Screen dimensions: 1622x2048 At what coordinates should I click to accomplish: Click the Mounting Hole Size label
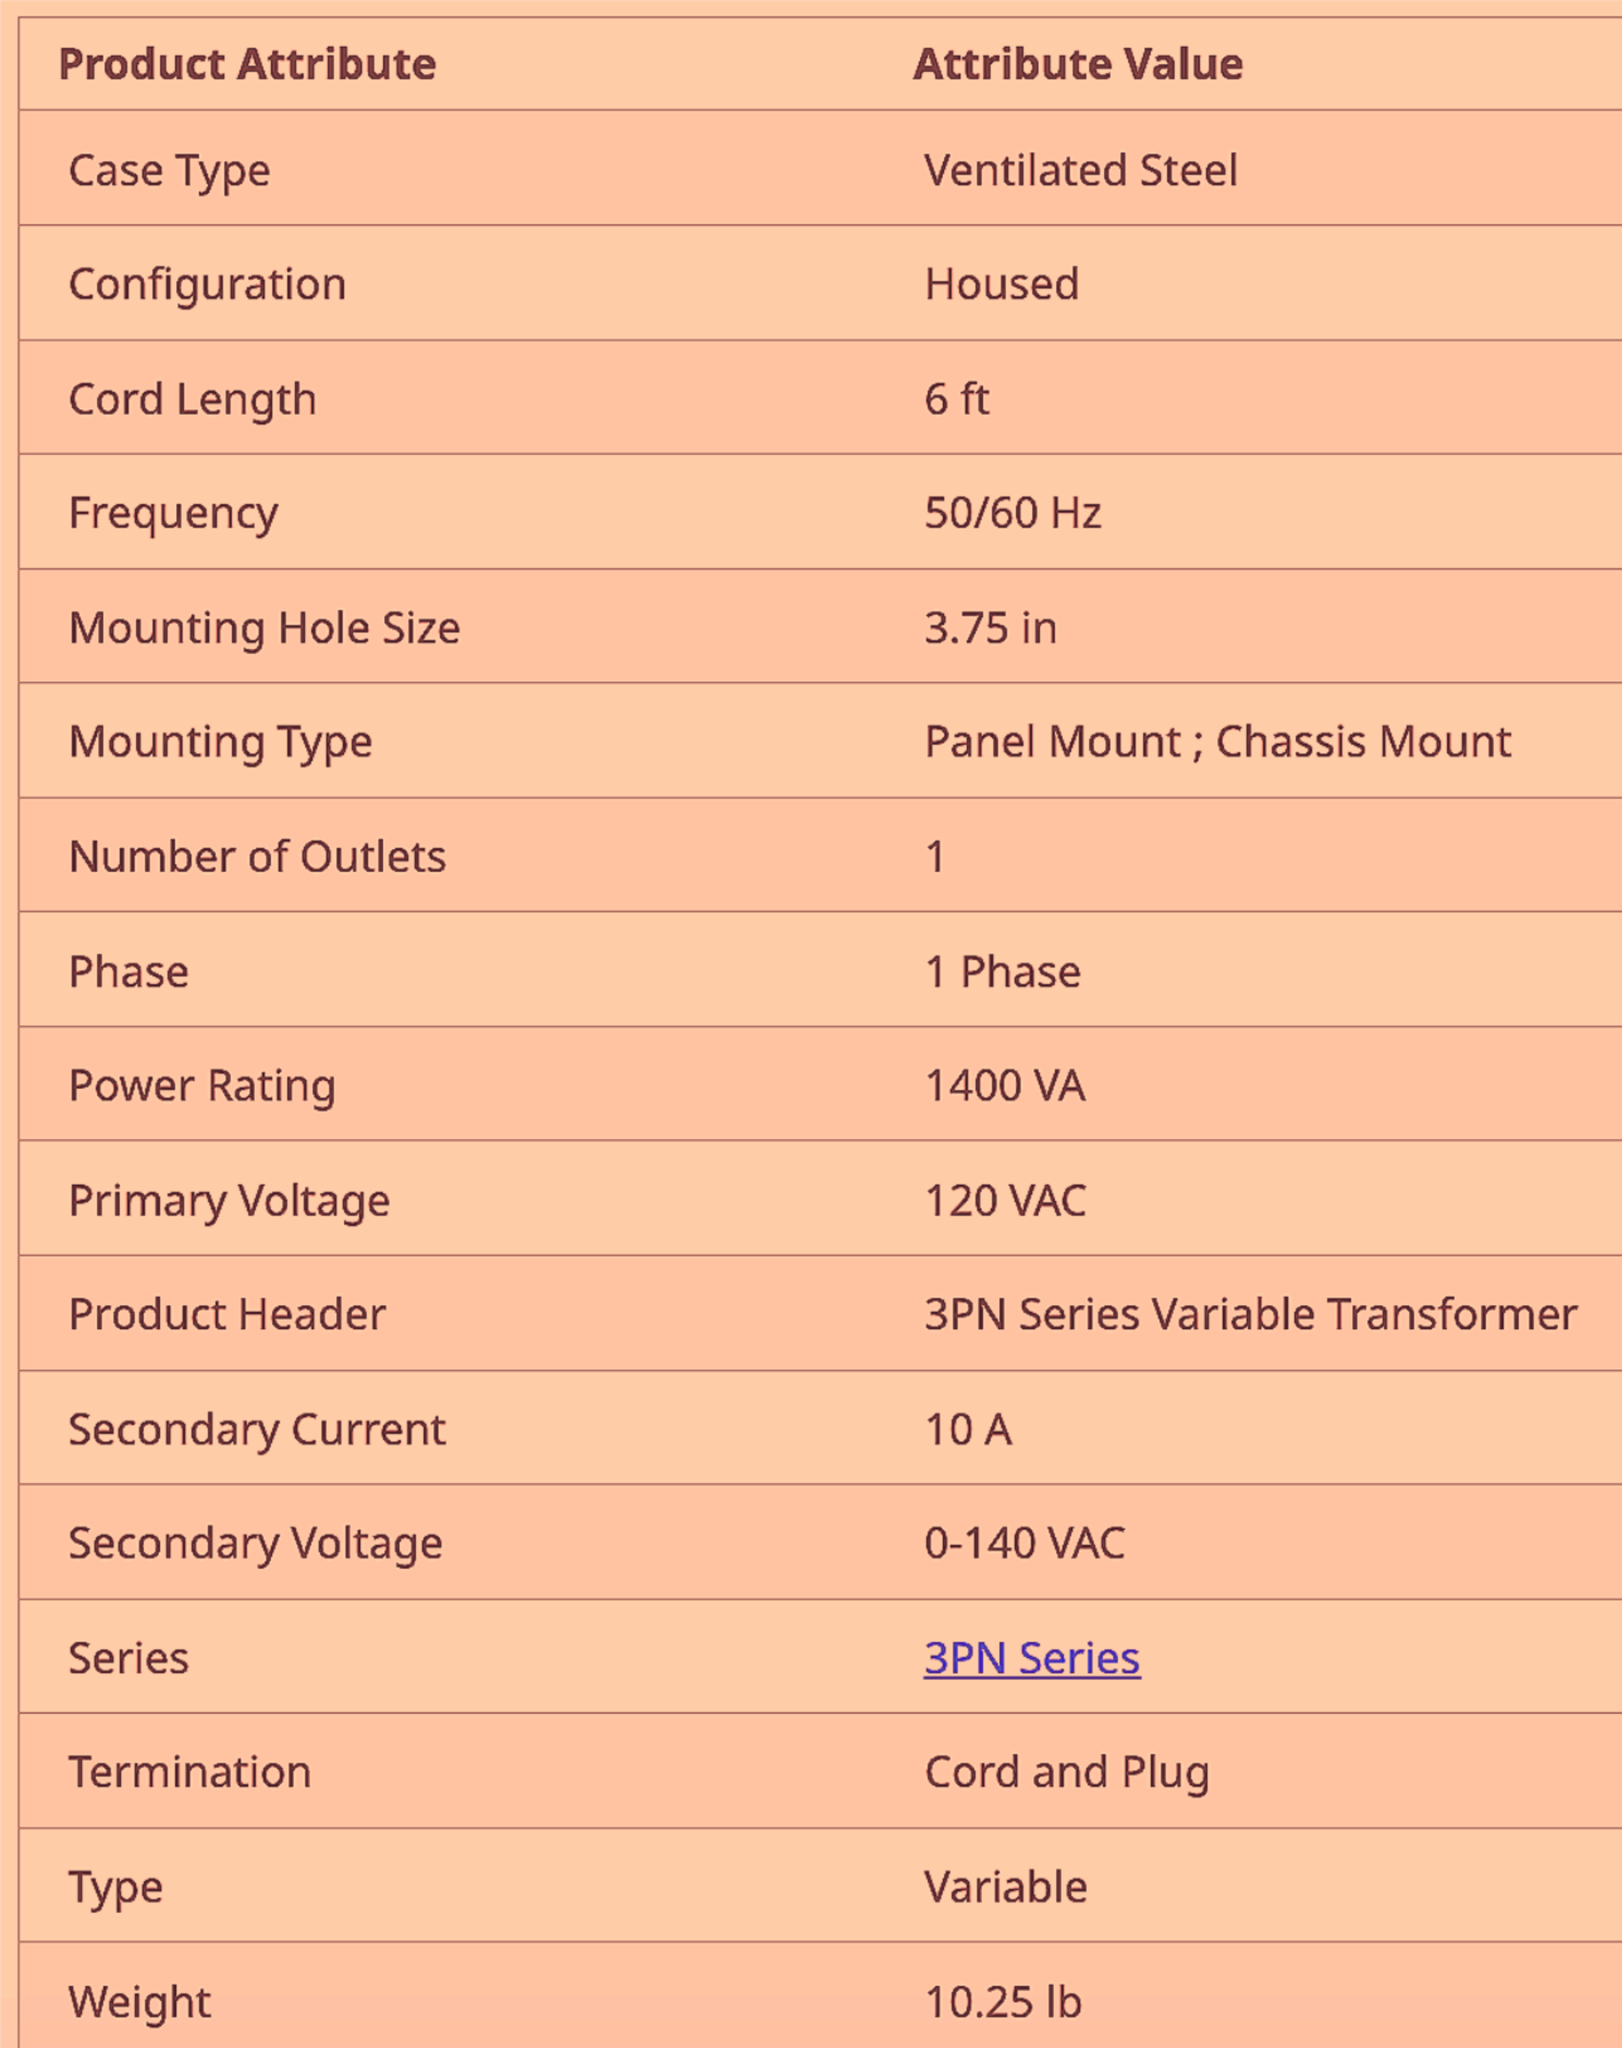pyautogui.click(x=264, y=628)
